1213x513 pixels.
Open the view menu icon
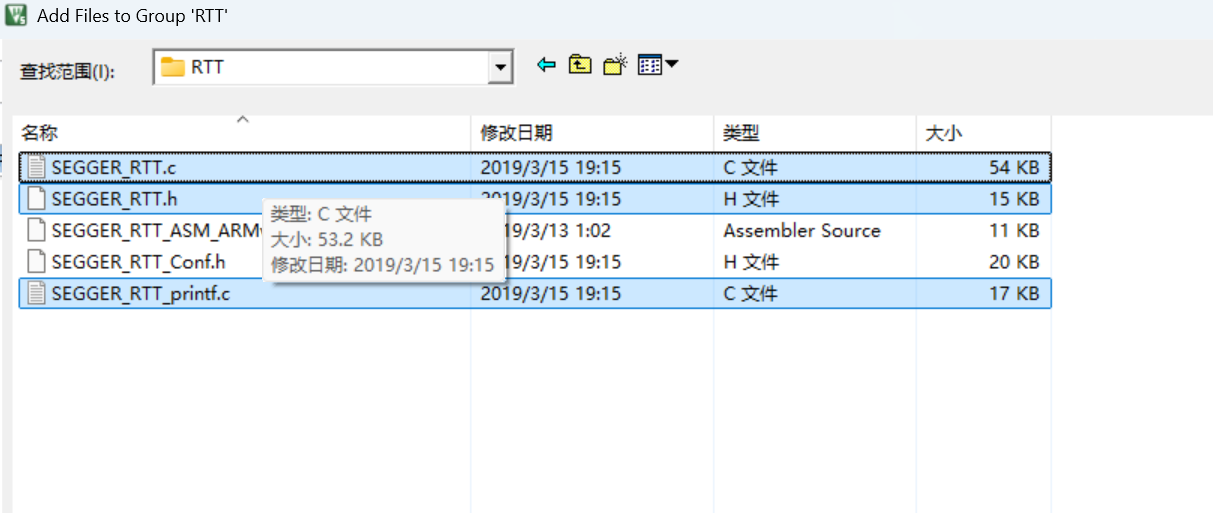click(x=650, y=65)
